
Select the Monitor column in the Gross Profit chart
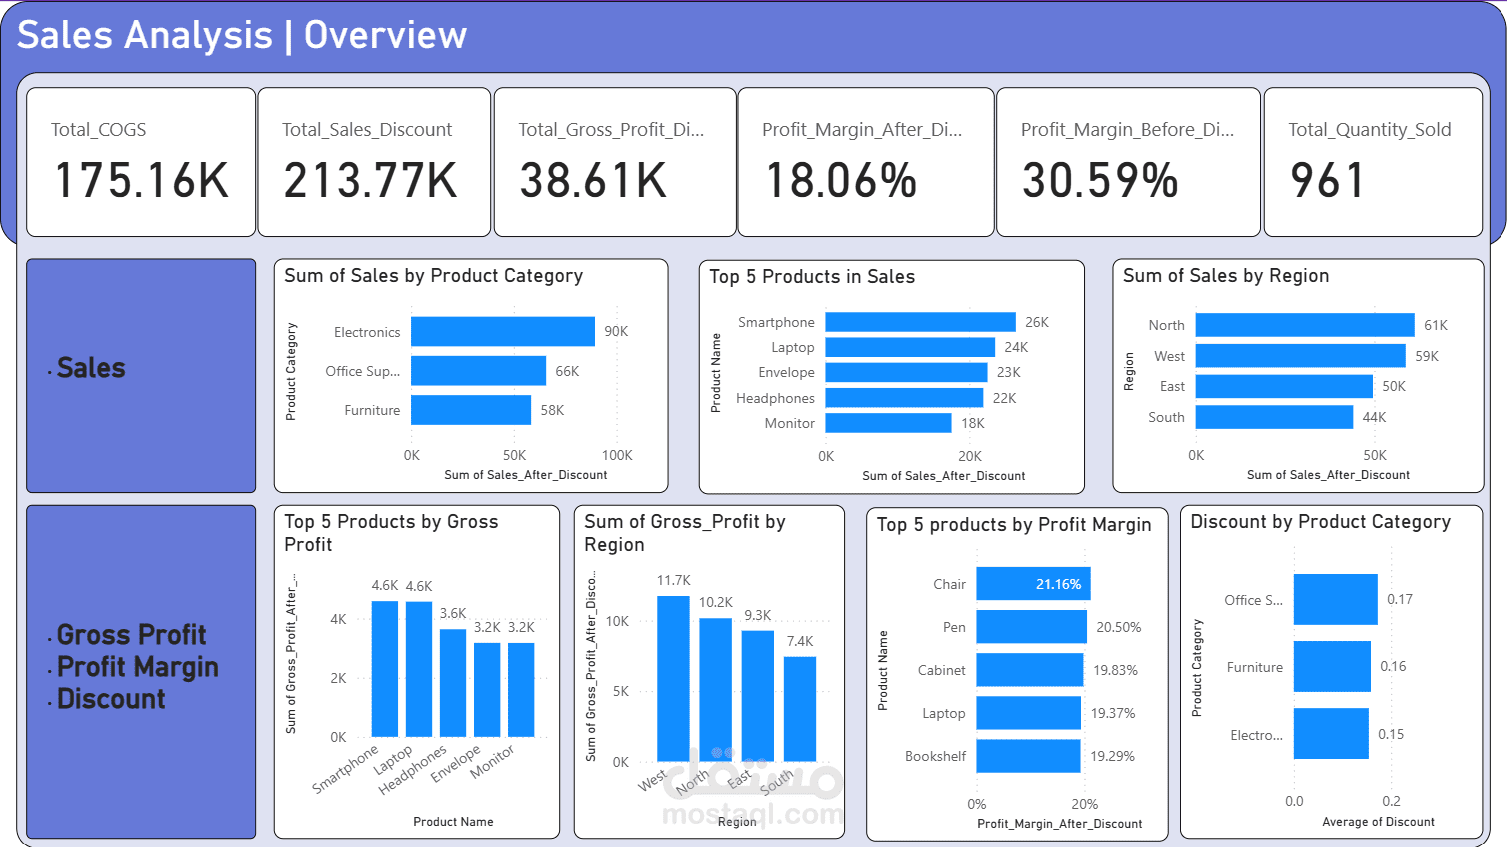click(521, 690)
